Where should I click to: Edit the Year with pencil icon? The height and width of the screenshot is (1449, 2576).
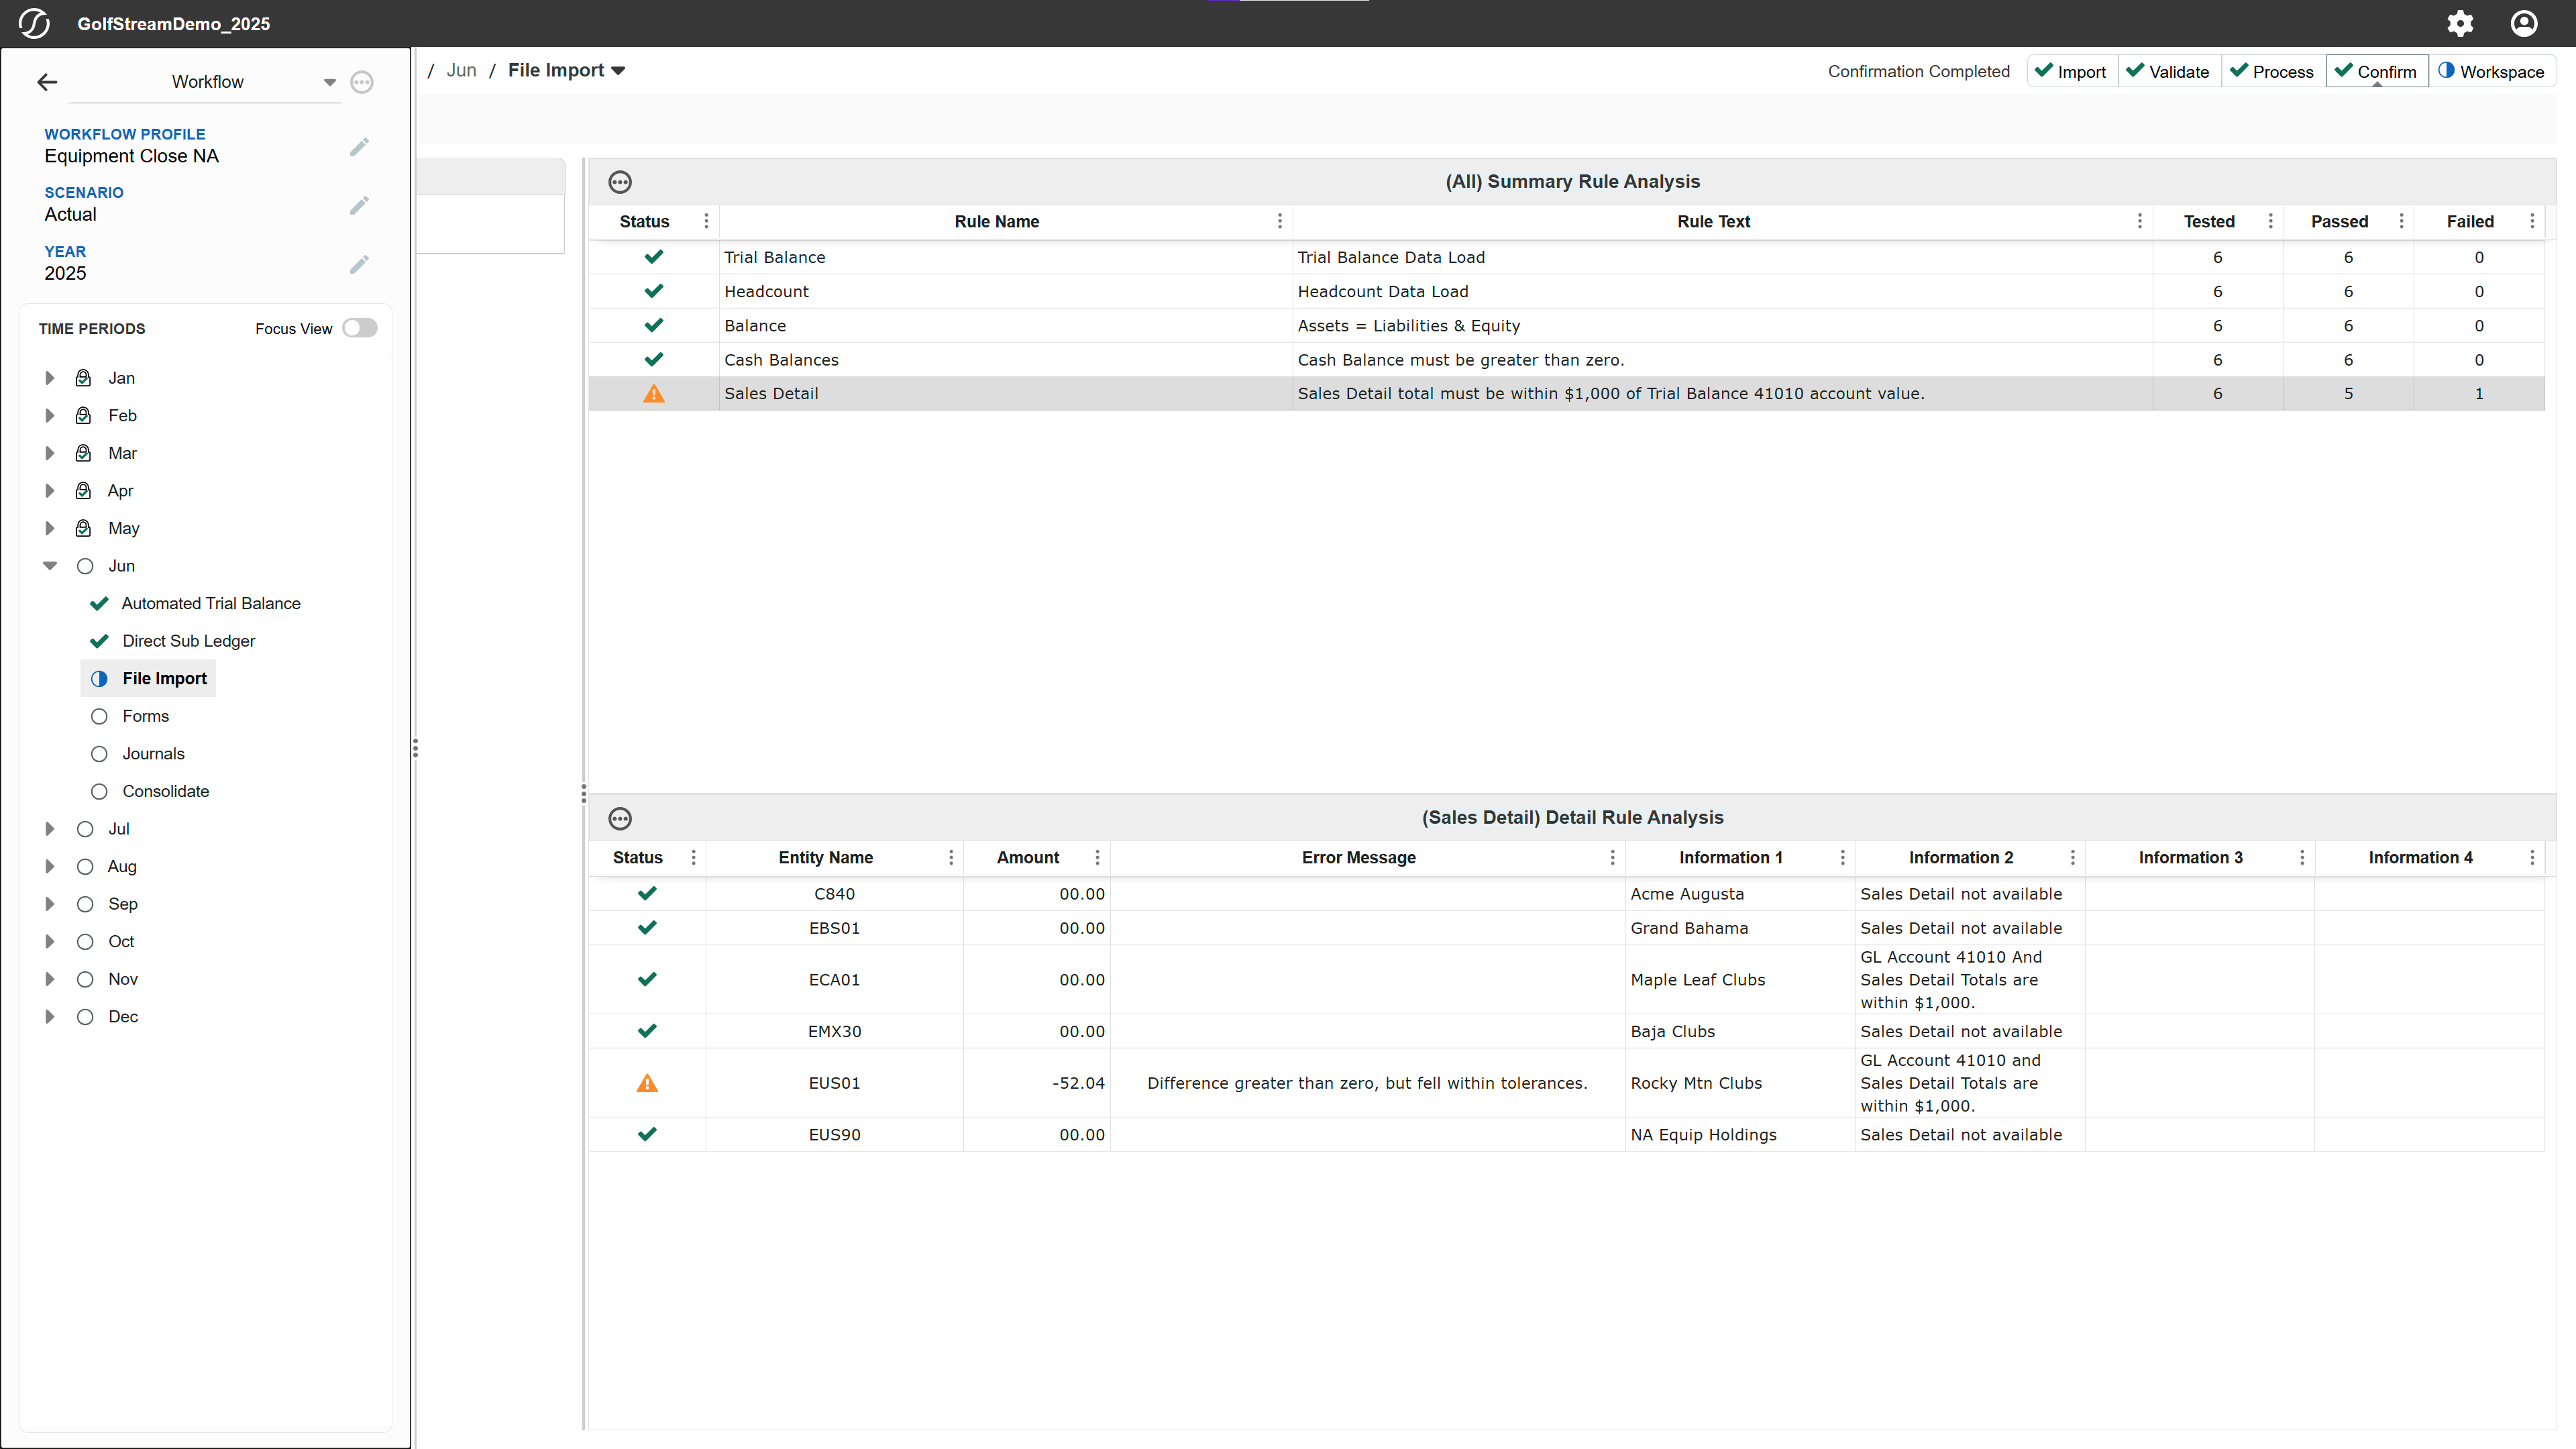(359, 265)
